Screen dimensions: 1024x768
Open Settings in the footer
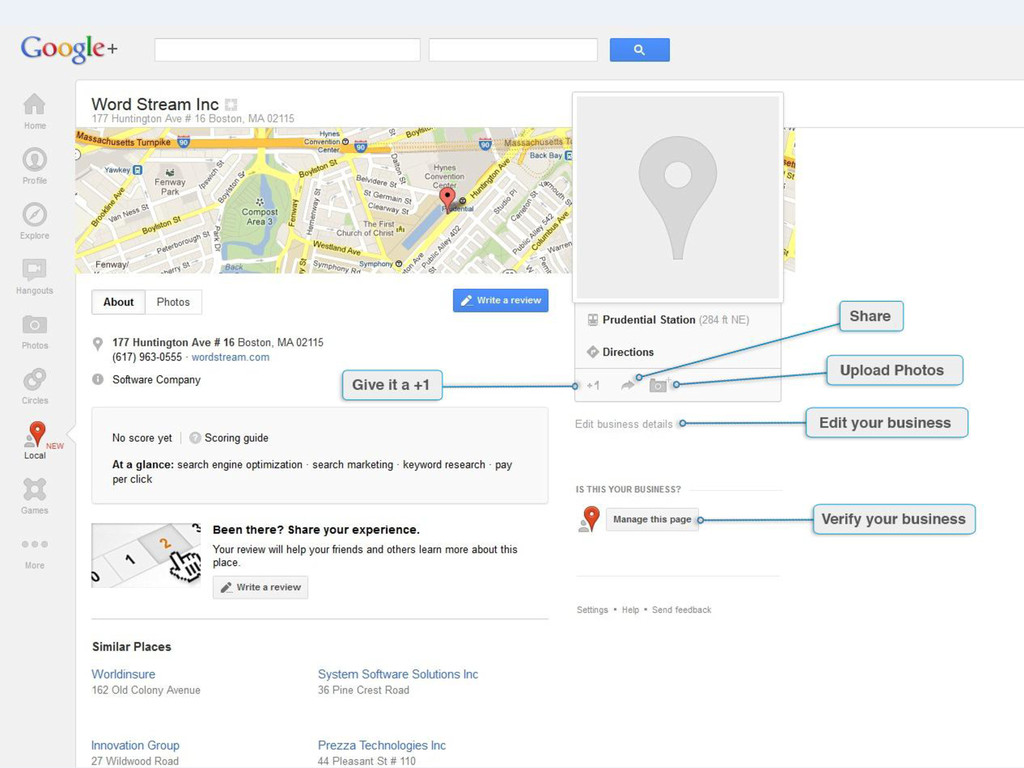[592, 610]
